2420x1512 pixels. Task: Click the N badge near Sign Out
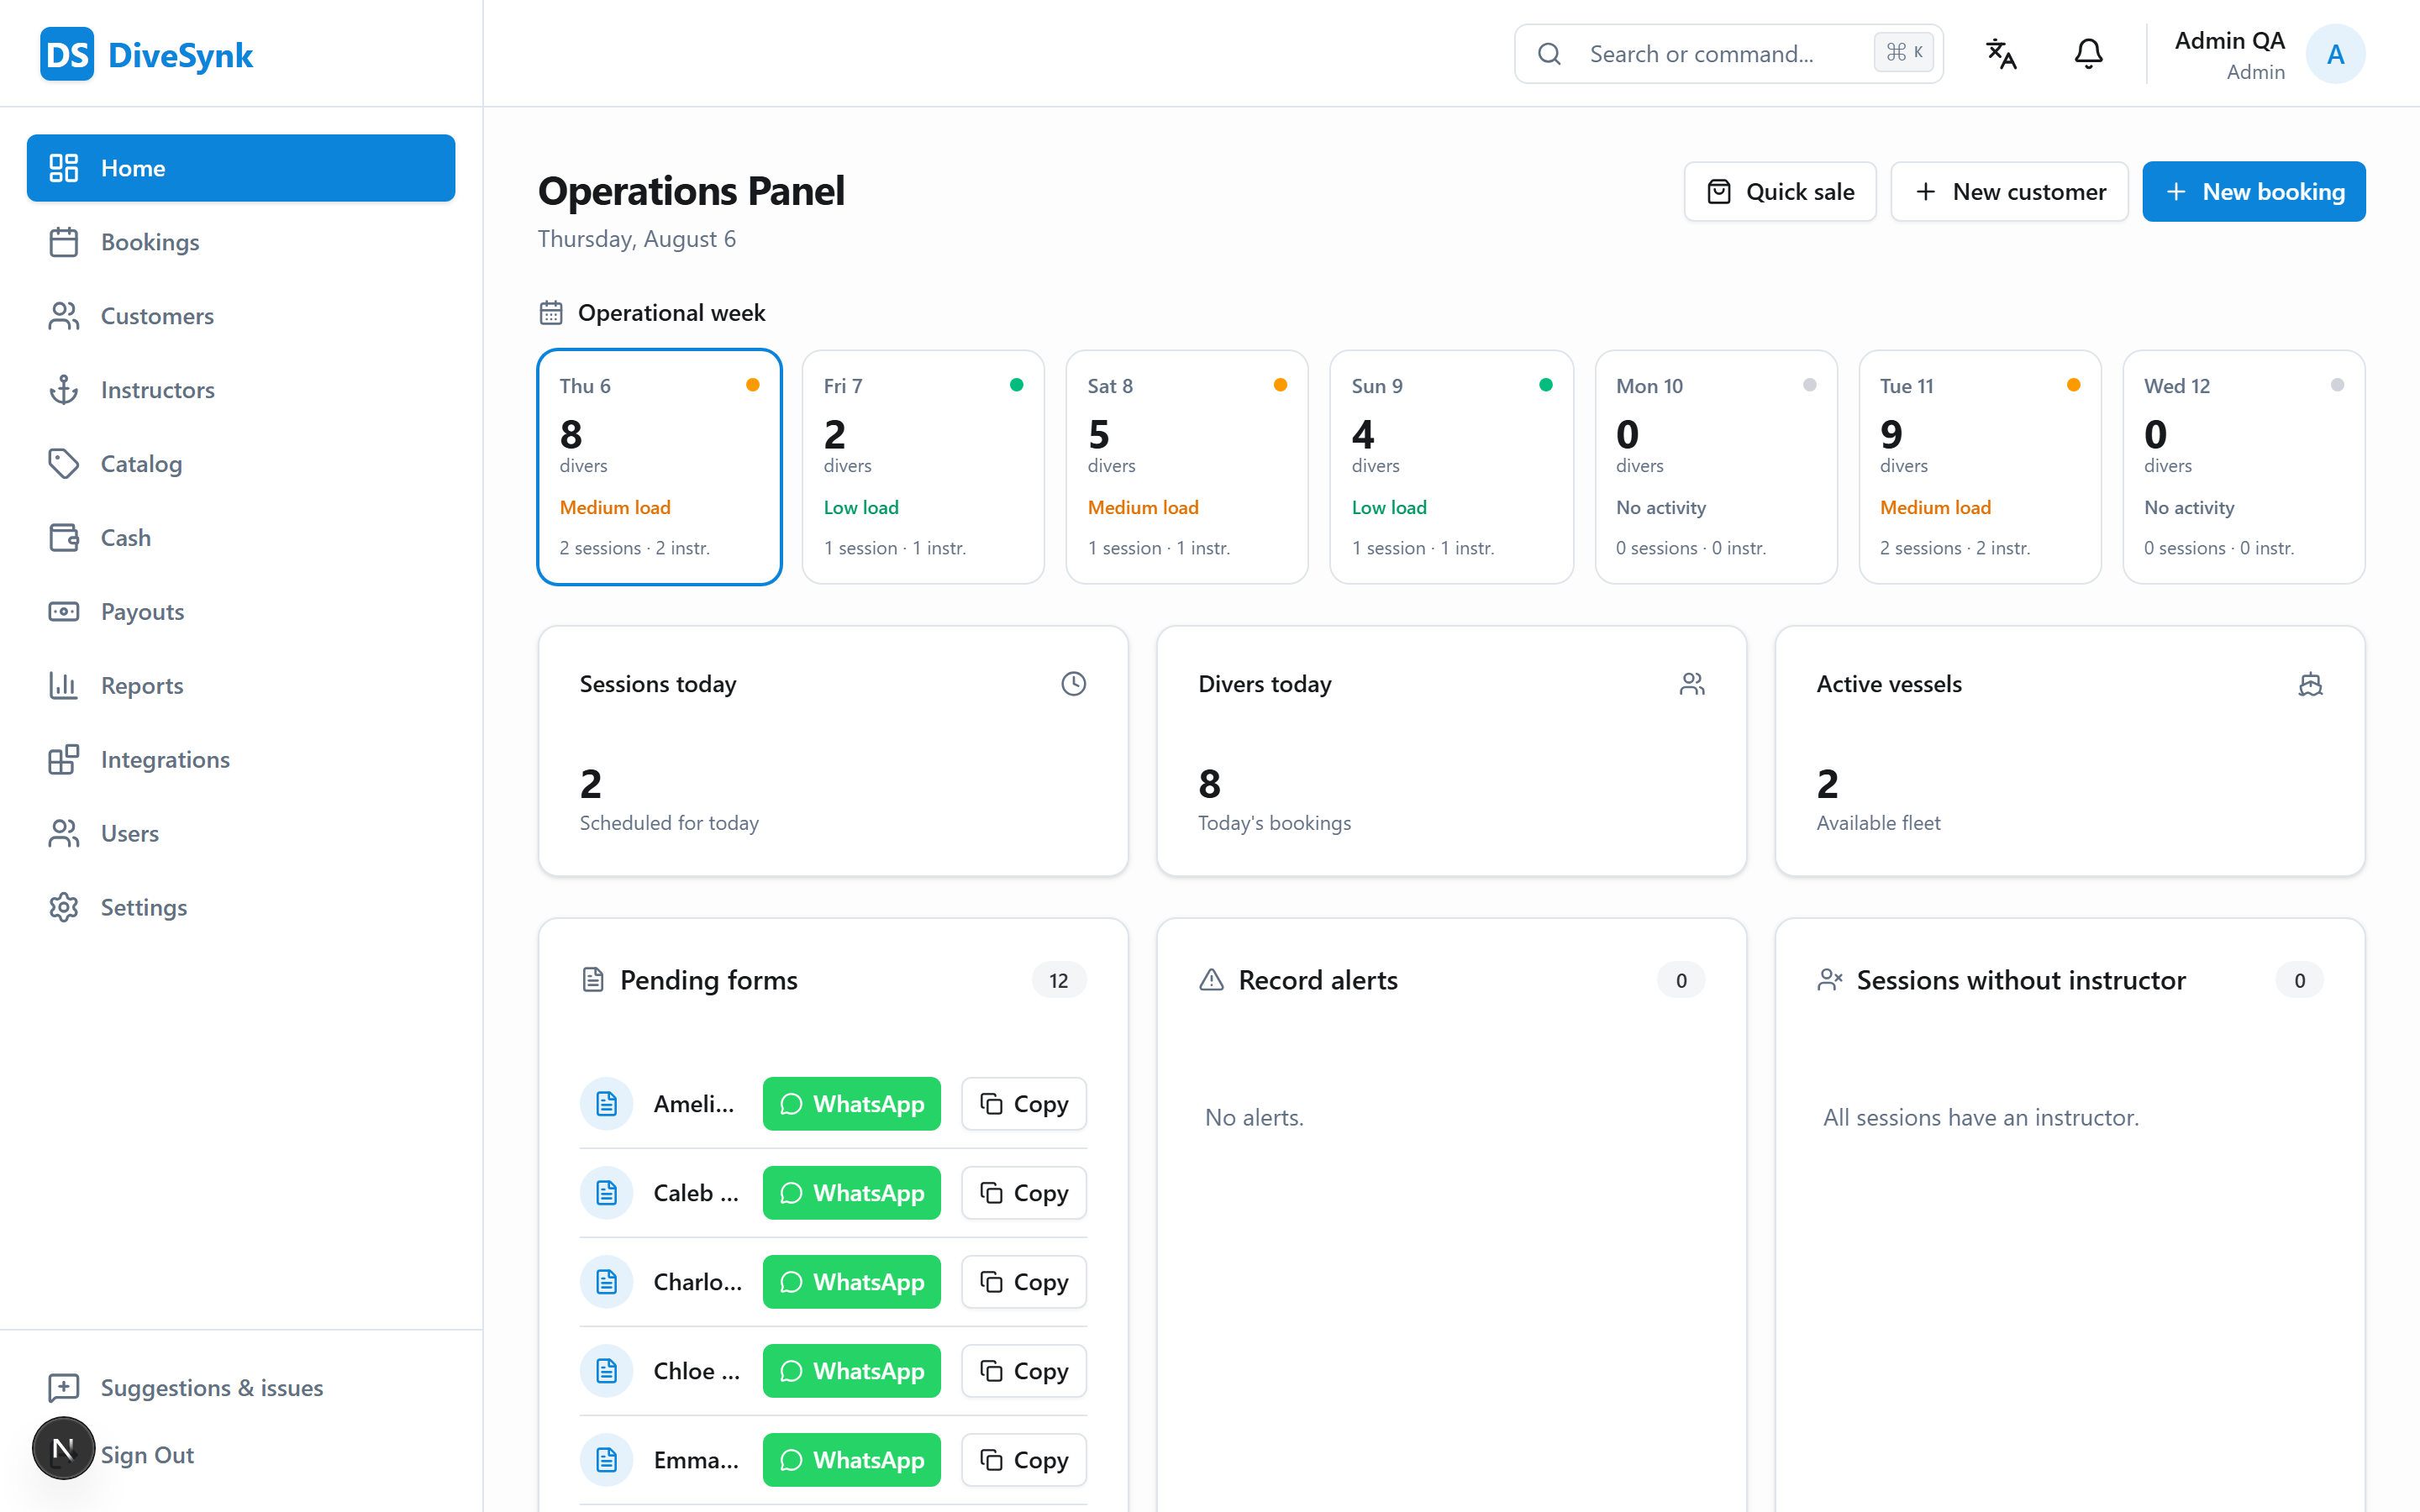pos(63,1448)
